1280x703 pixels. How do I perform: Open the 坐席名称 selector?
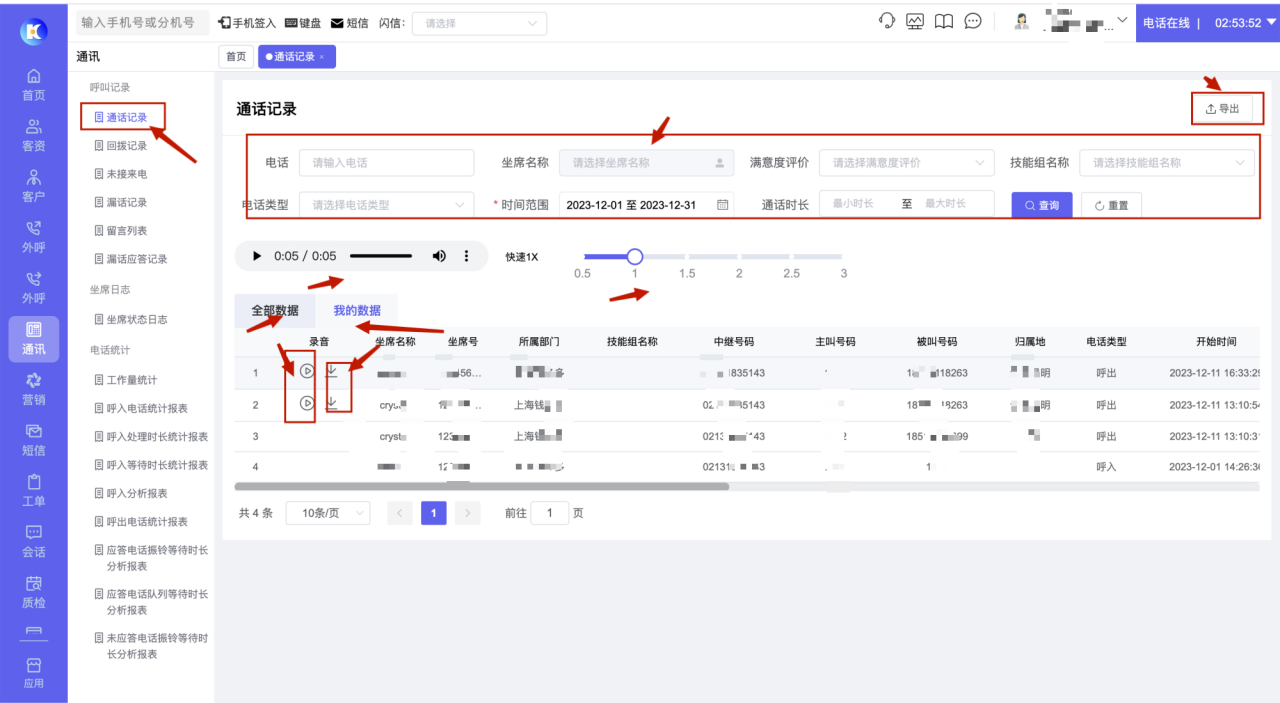click(x=646, y=162)
